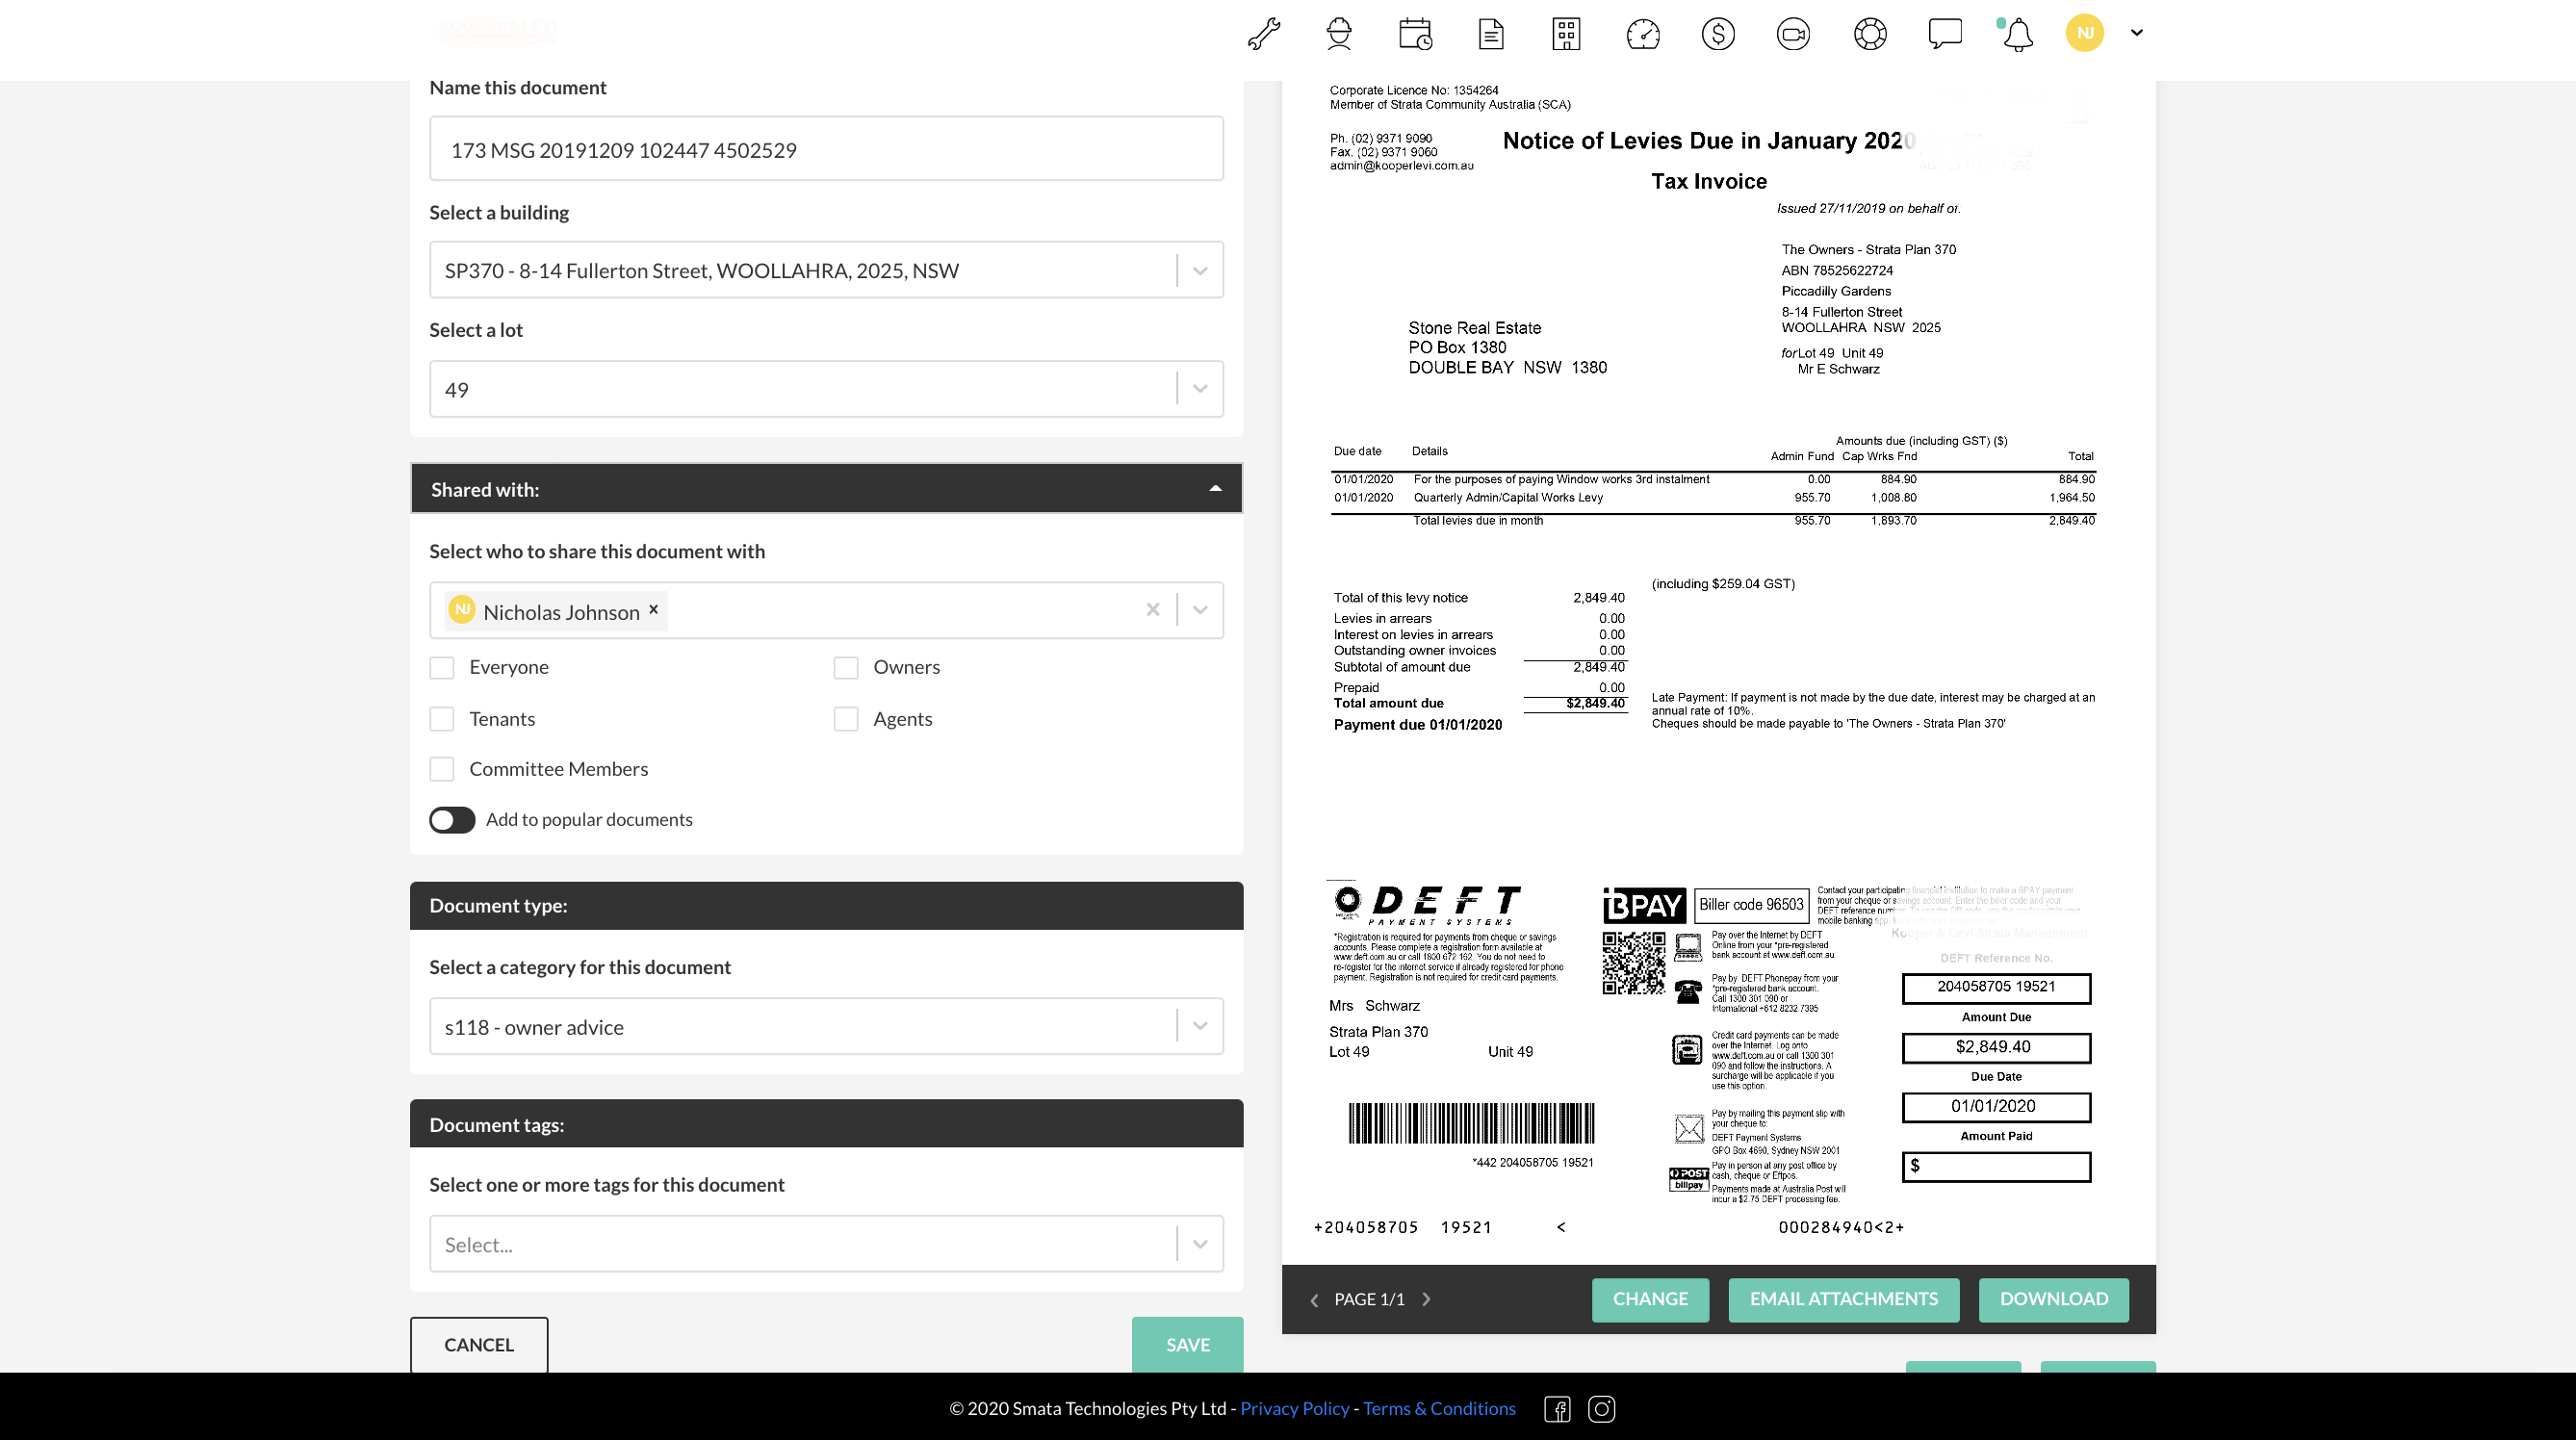Open the video camera icon
The height and width of the screenshot is (1440, 2576).
[1793, 34]
